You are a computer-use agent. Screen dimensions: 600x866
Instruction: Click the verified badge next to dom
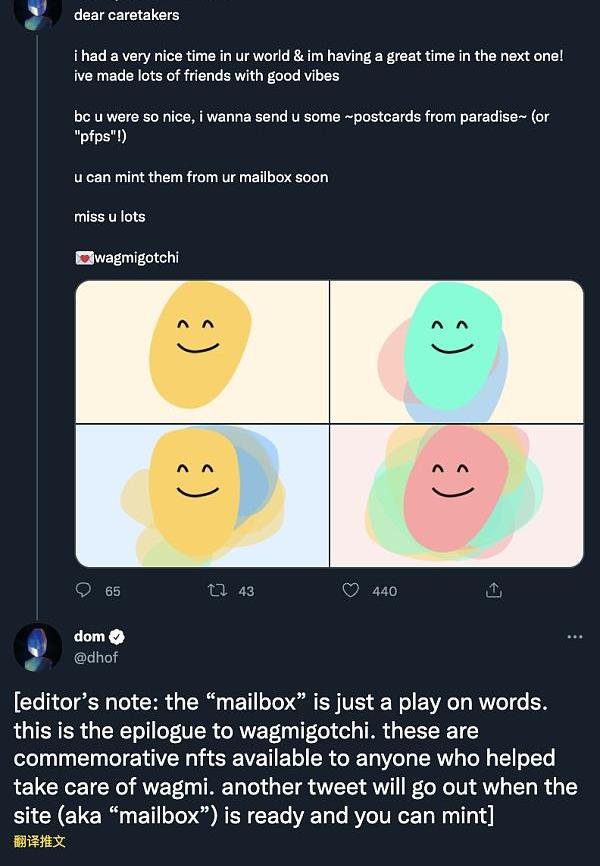(x=117, y=637)
